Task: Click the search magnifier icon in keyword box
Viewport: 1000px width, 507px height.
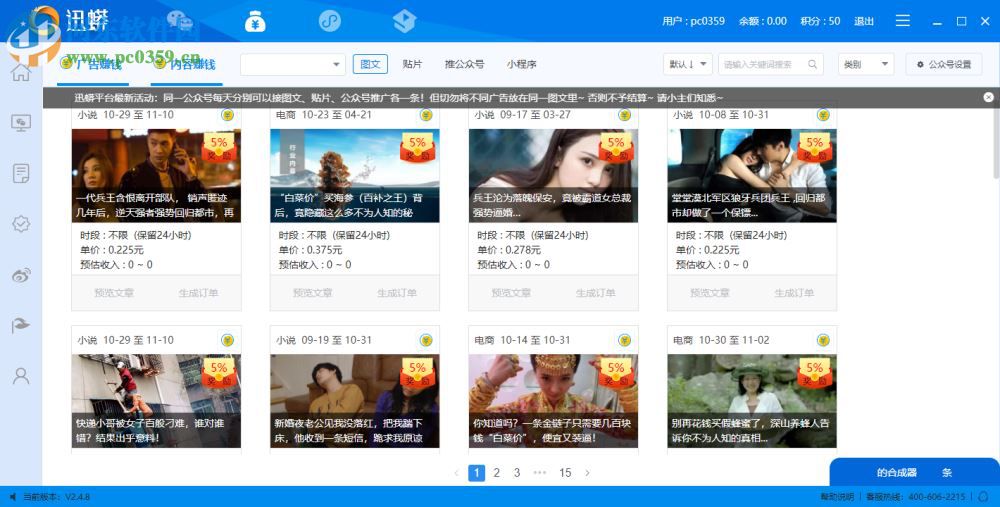Action: [812, 64]
